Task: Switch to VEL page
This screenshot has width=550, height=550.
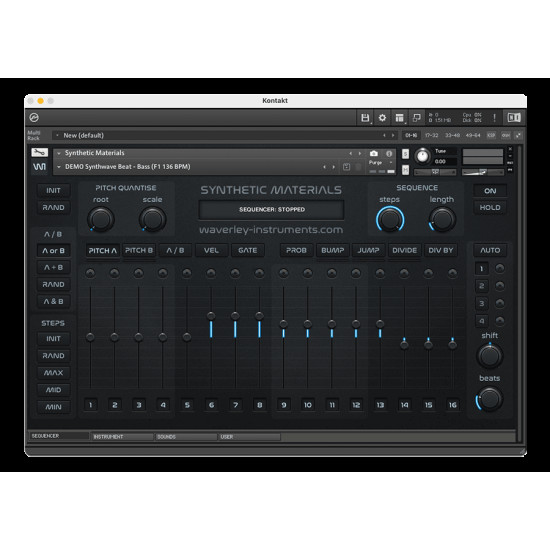Action: [x=212, y=250]
